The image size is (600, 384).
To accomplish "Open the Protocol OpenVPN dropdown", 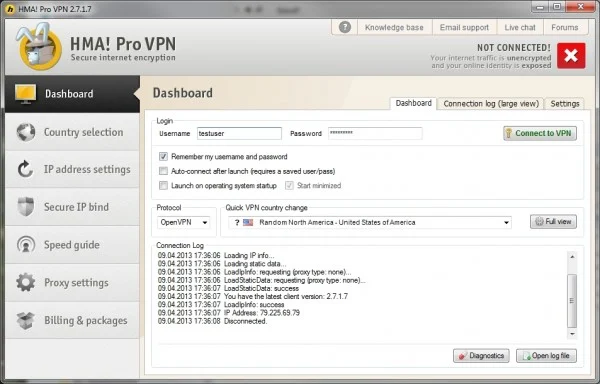I will click(184, 222).
